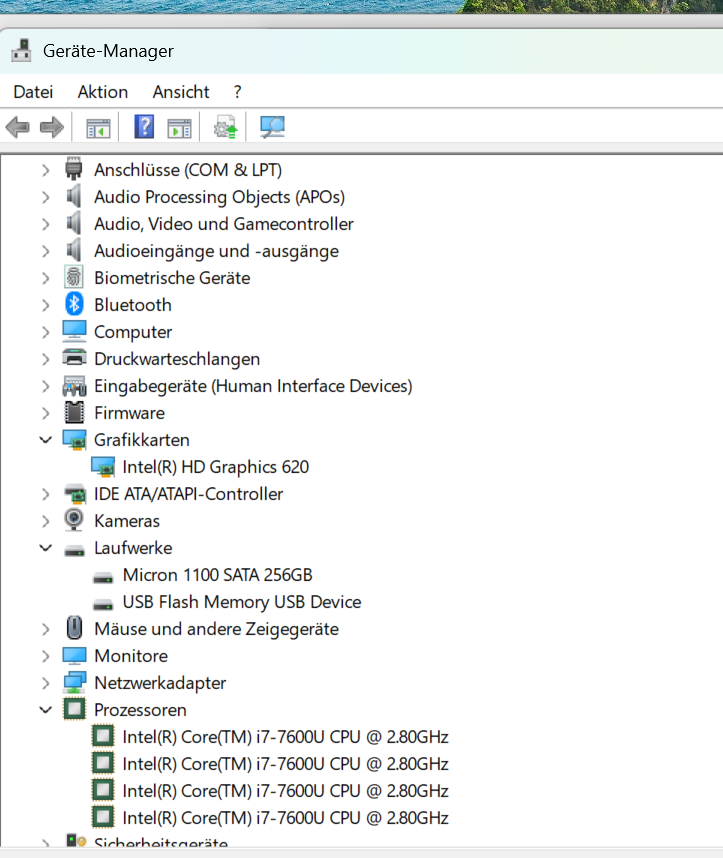Collapse the Prozessoren node
Image resolution: width=723 pixels, height=858 pixels.
(x=45, y=710)
